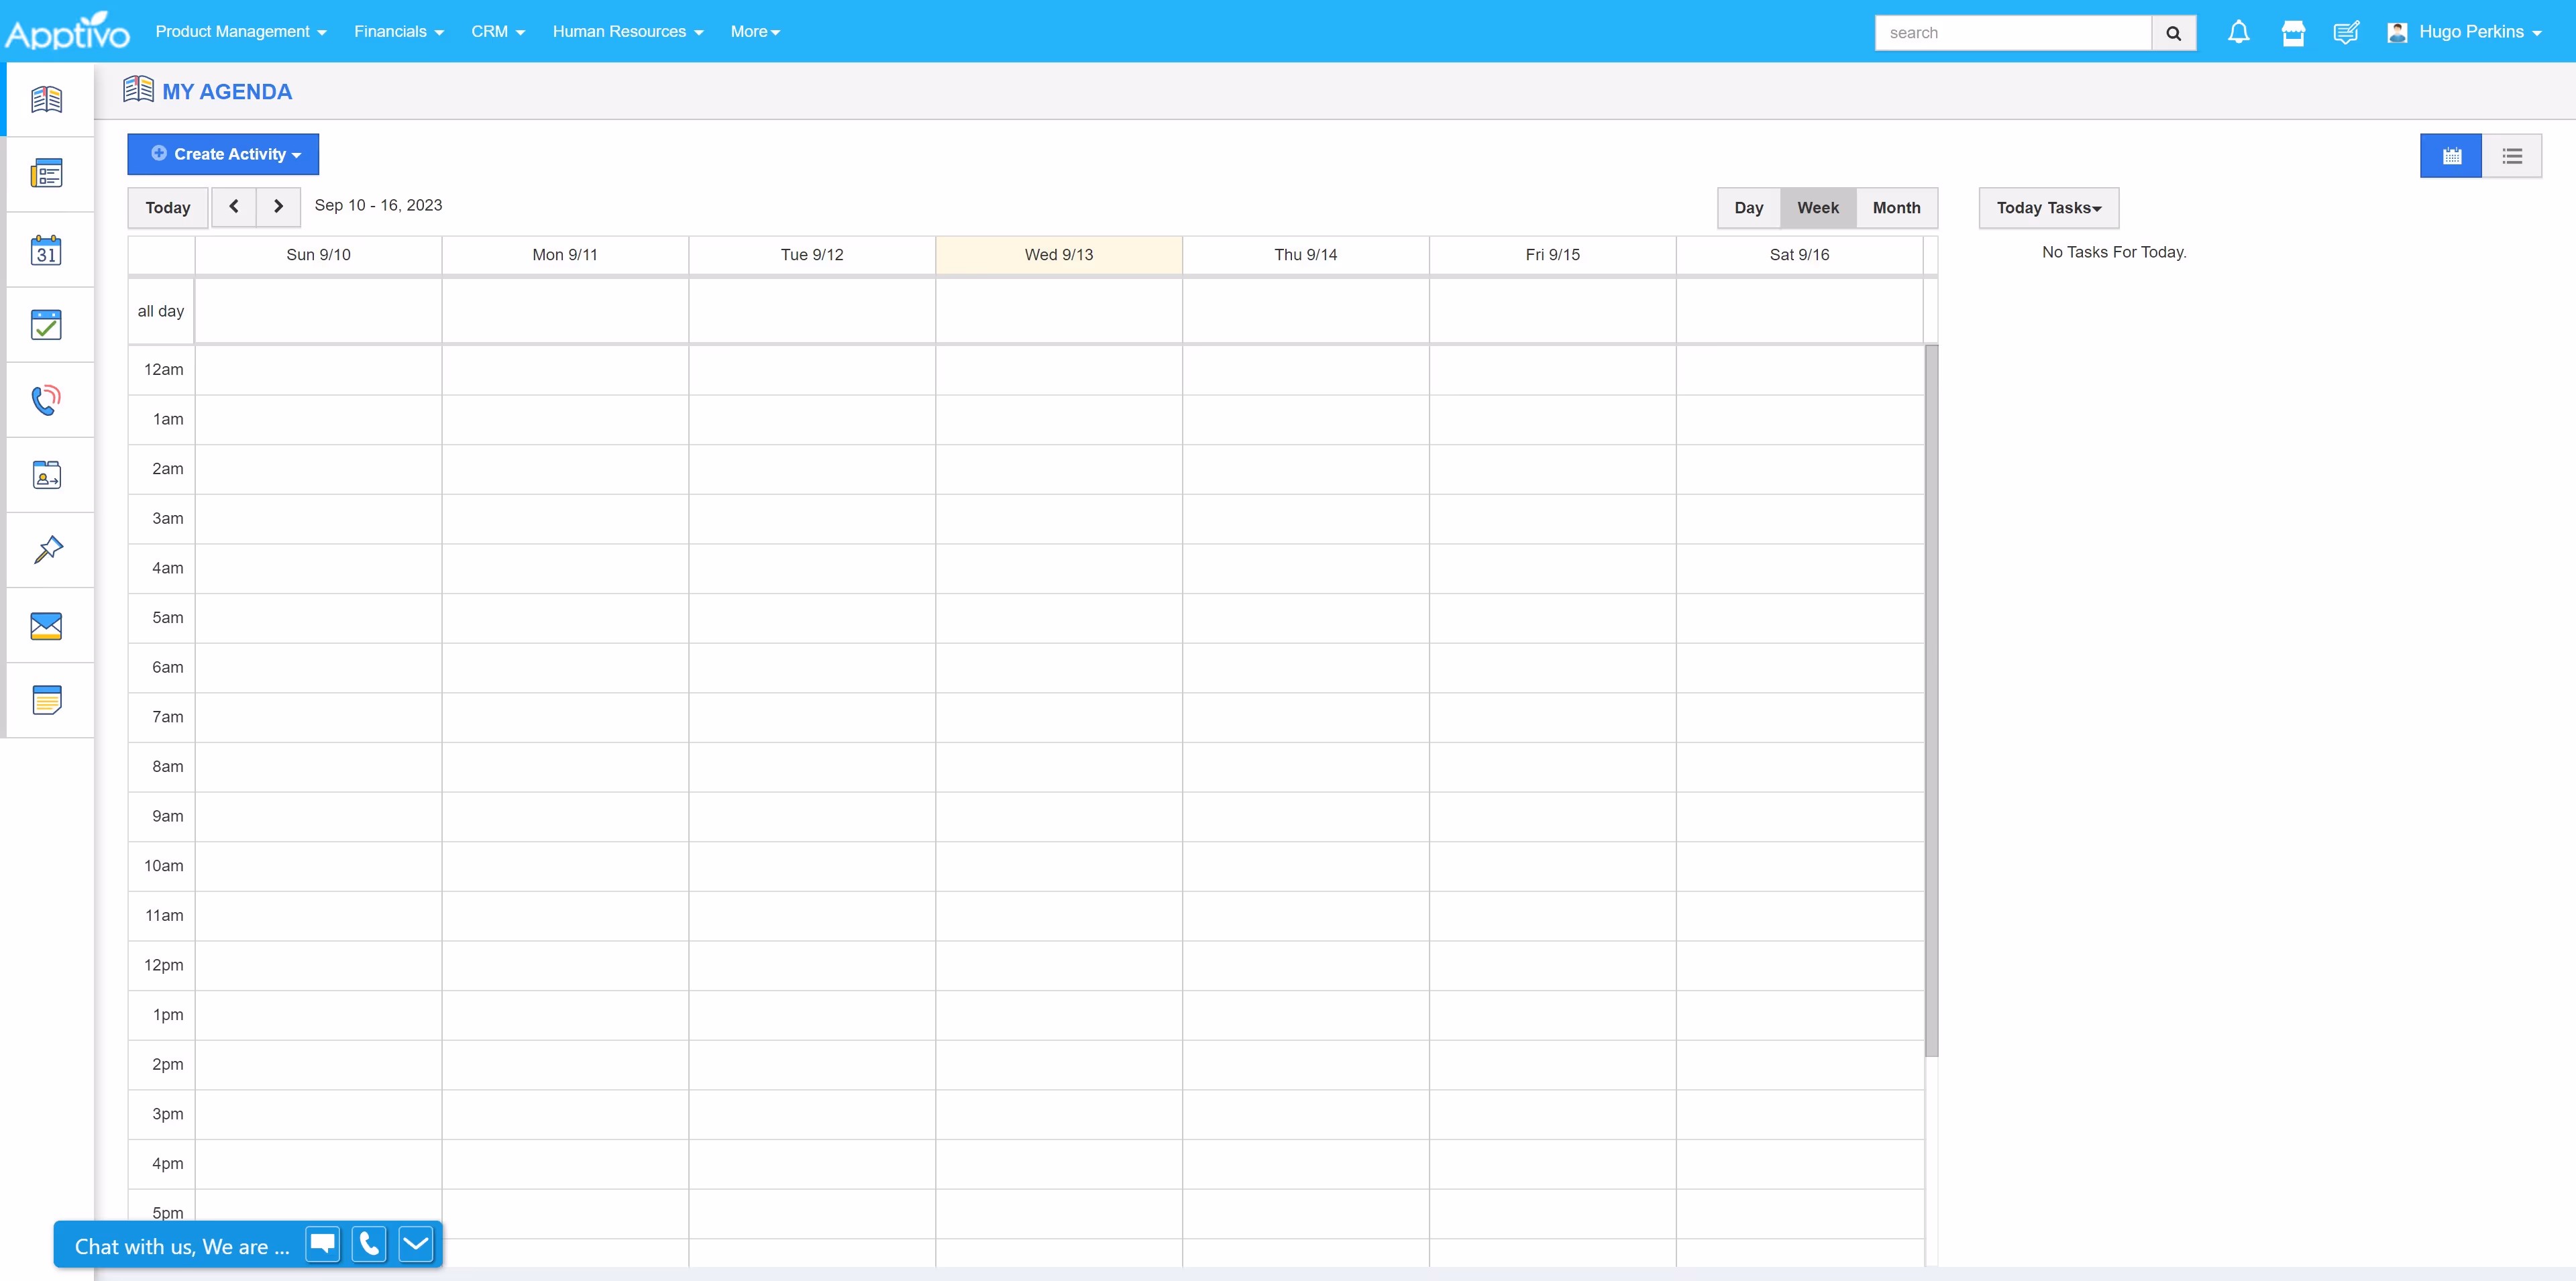
Task: Switch to calendar grid view toggle
Action: pos(2450,156)
